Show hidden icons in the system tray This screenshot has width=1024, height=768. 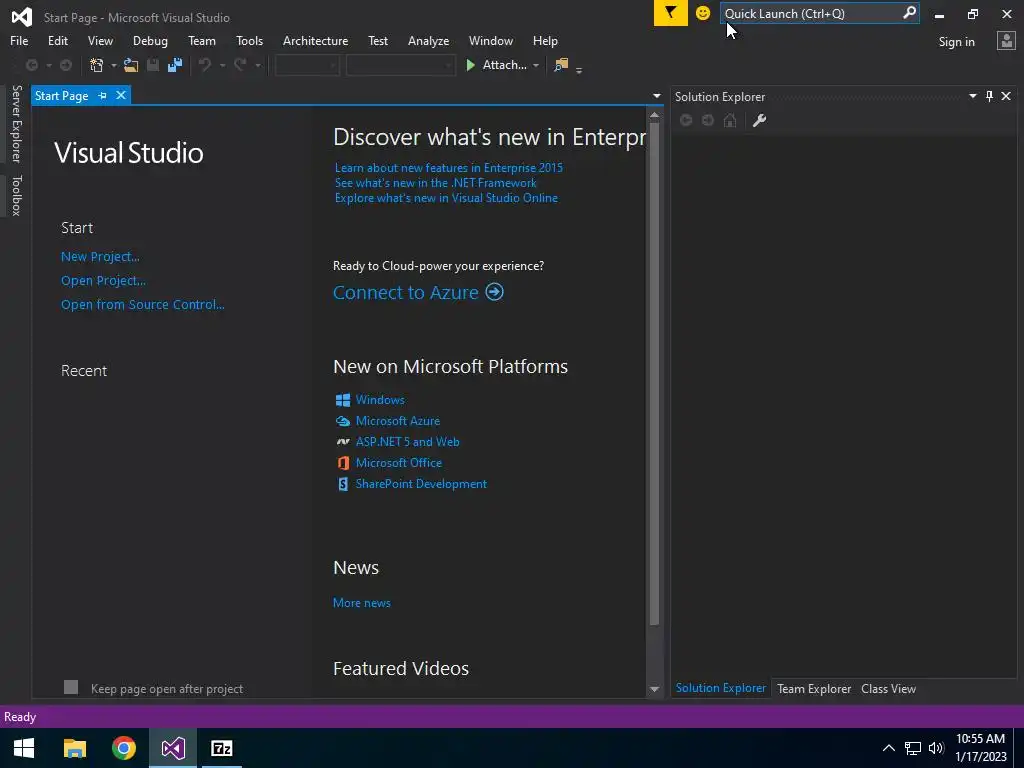click(888, 748)
